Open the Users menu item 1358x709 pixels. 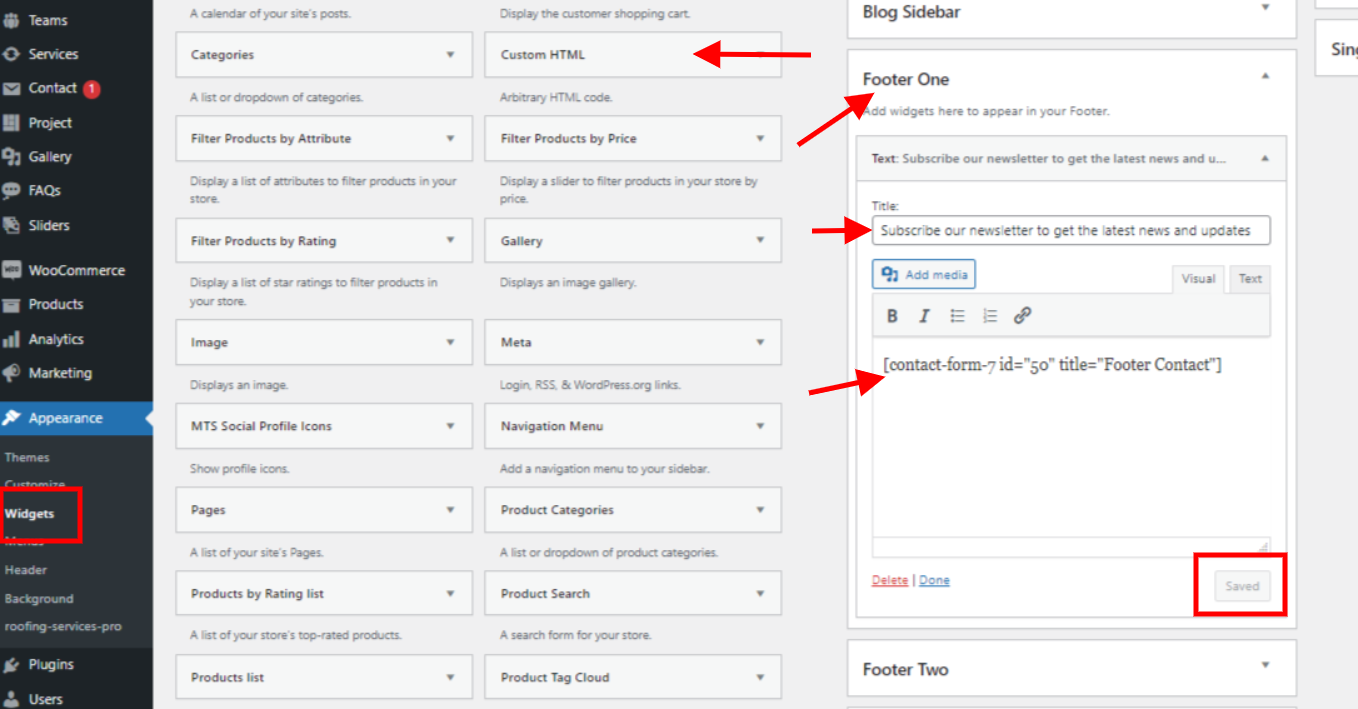coord(76,699)
